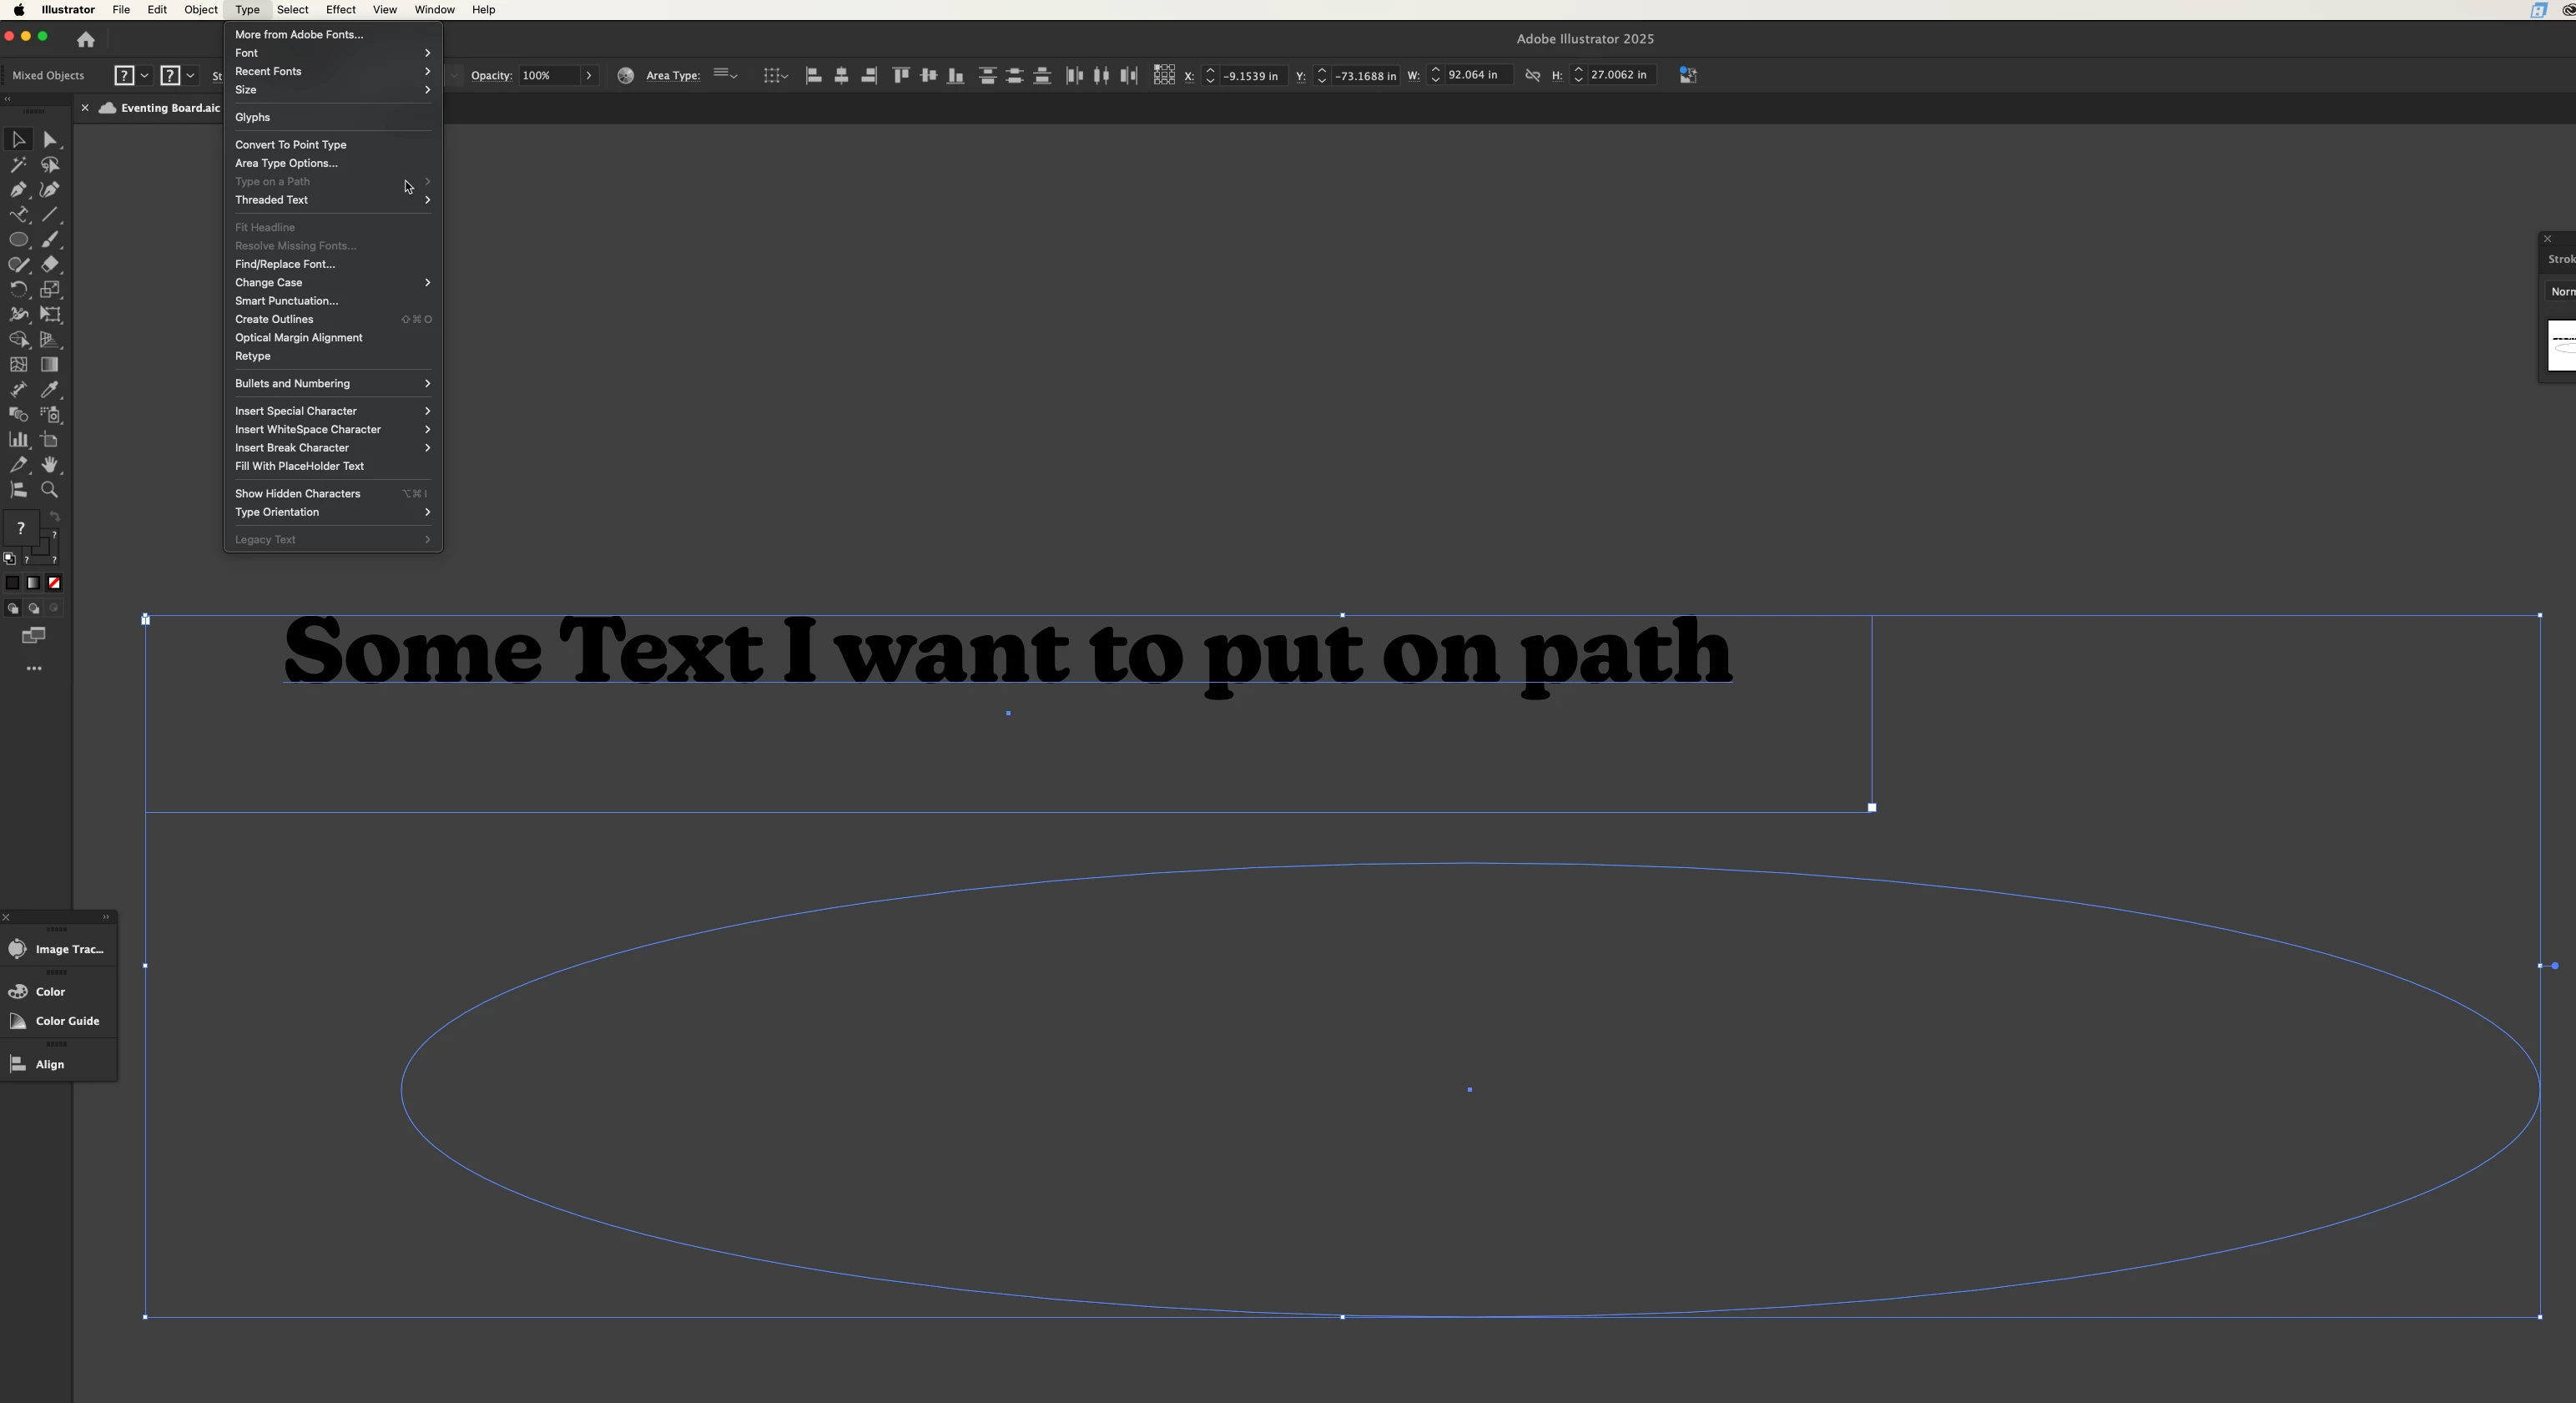Select the Hand tool
Image resolution: width=2576 pixels, height=1403 pixels.
click(x=50, y=465)
